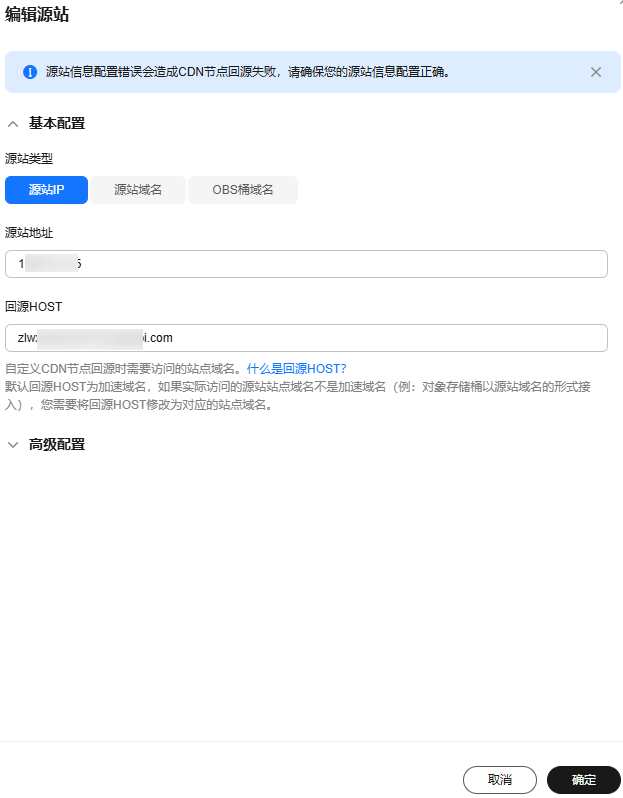This screenshot has width=623, height=798.
Task: Click the 回源HOST field label
Action: (x=34, y=307)
